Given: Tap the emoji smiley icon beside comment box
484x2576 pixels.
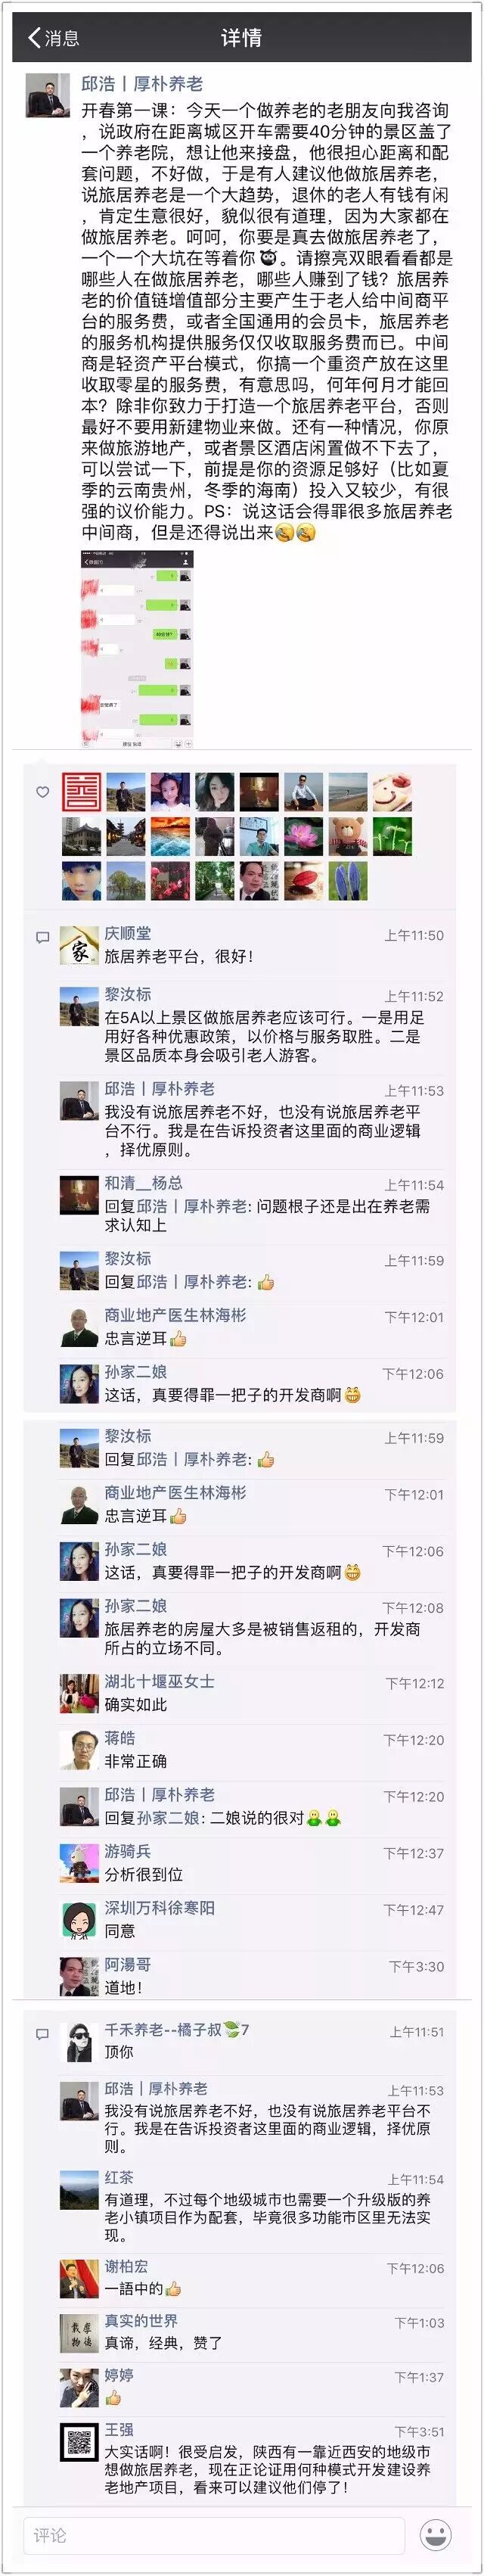Looking at the screenshot, I should pos(436,2534).
